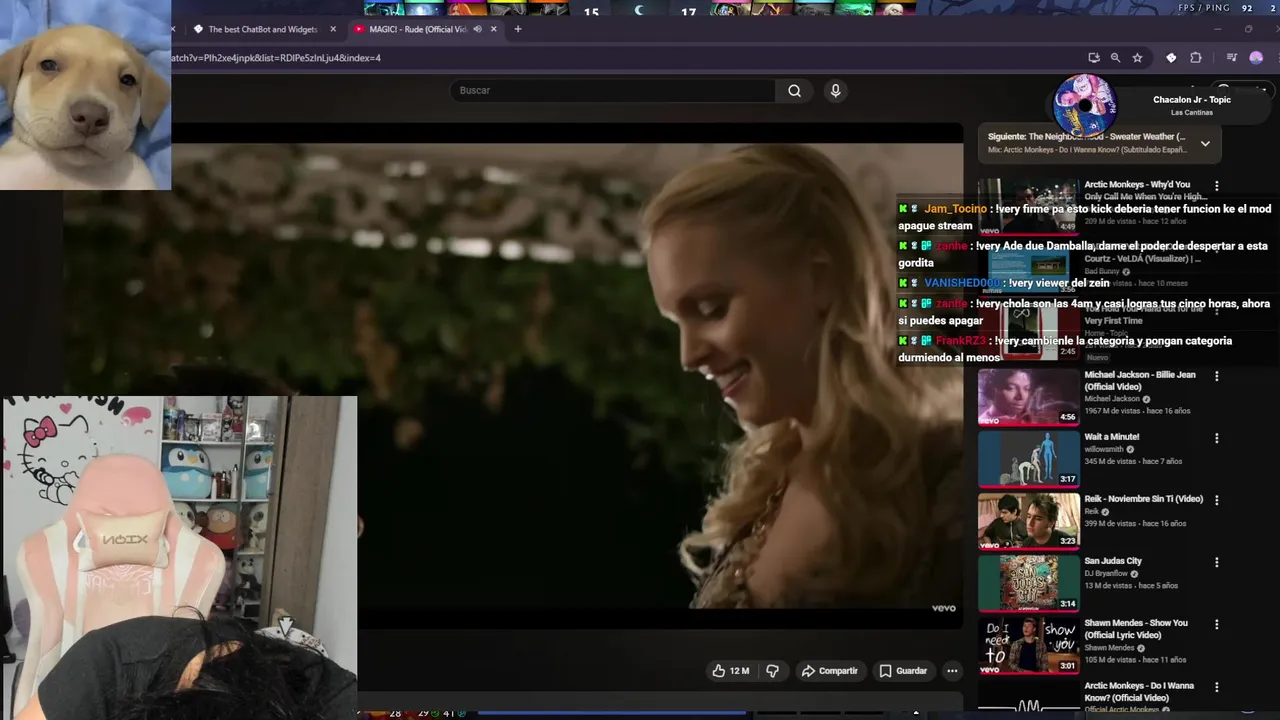Focus the Buscar search field
The width and height of the screenshot is (1280, 720).
pos(611,90)
